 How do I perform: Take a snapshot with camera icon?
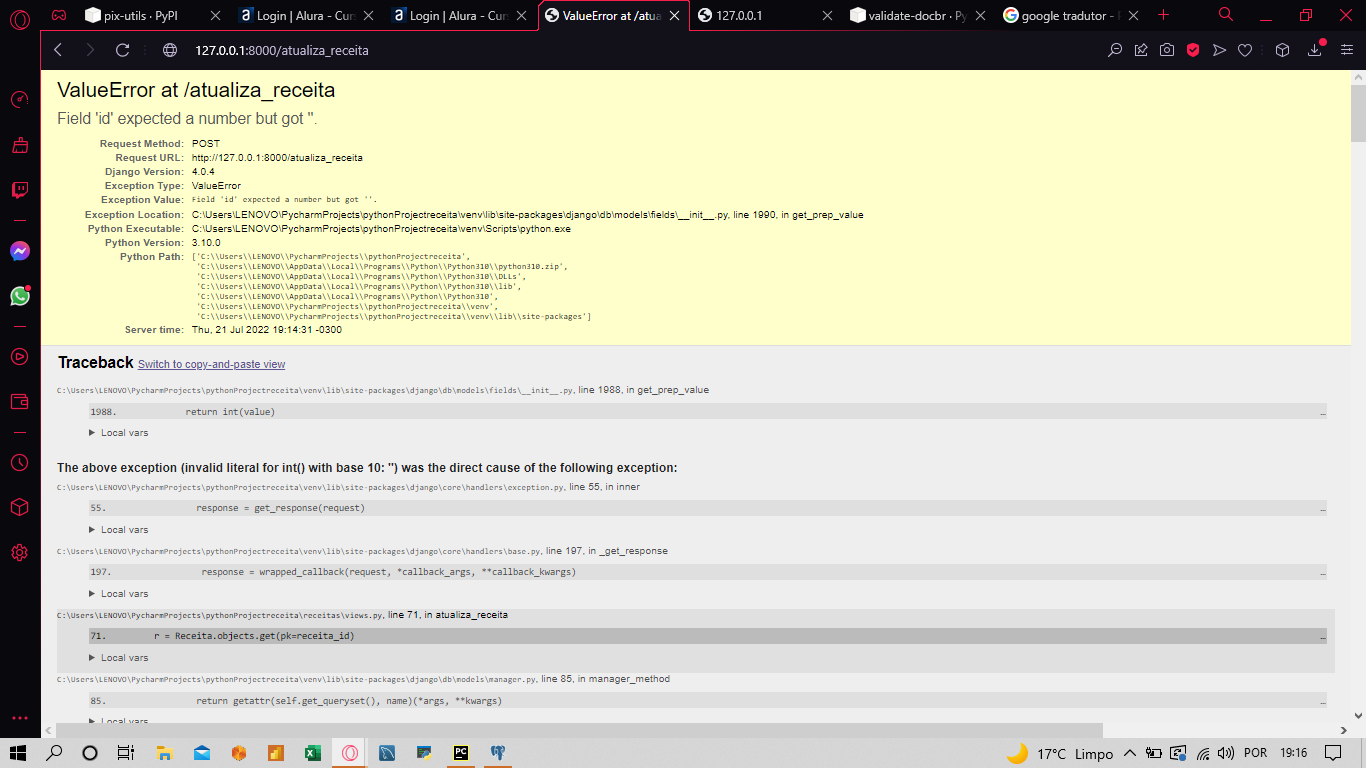click(x=1167, y=50)
